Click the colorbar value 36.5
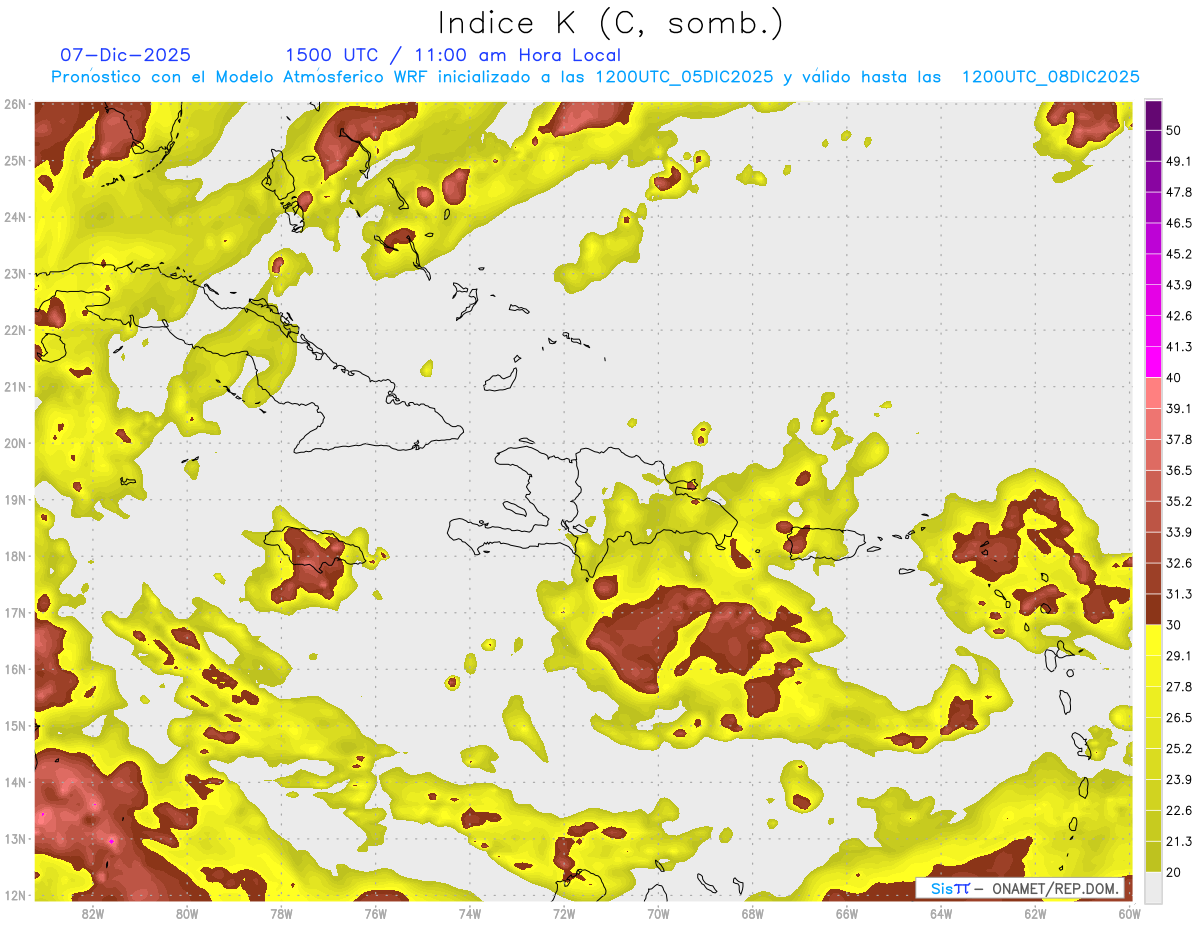 (x=1179, y=470)
